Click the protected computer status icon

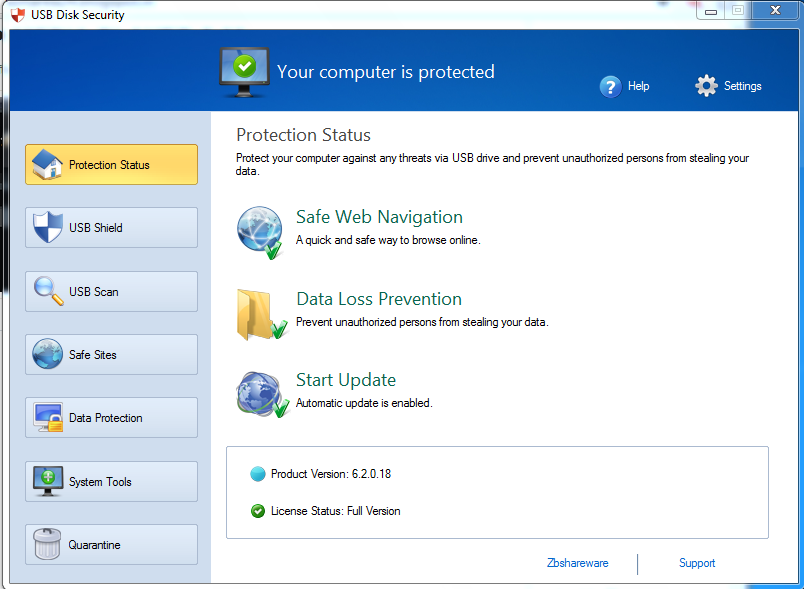click(244, 70)
